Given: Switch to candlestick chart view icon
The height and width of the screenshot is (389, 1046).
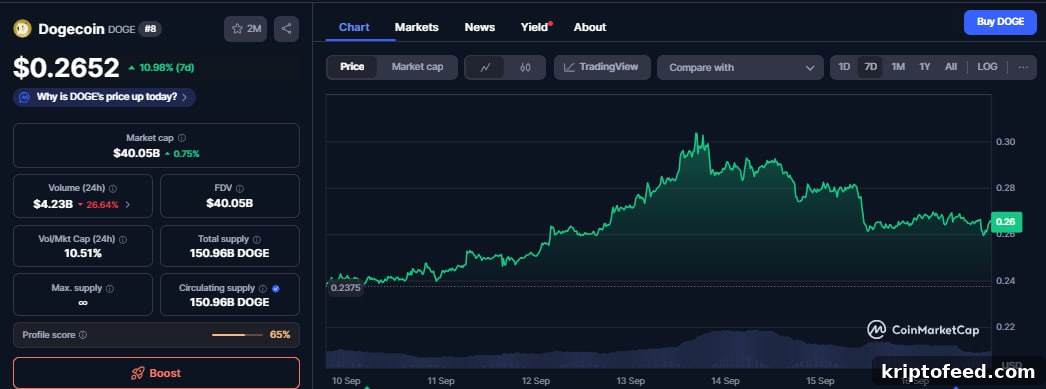Looking at the screenshot, I should (x=525, y=67).
